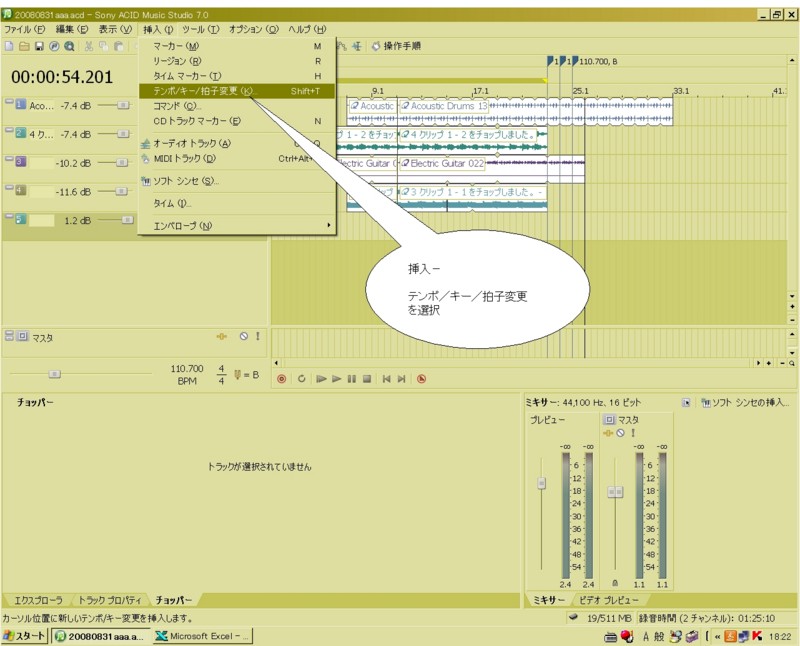Click the Pause button in the transport
Screen dimensions: 800x646
(352, 379)
